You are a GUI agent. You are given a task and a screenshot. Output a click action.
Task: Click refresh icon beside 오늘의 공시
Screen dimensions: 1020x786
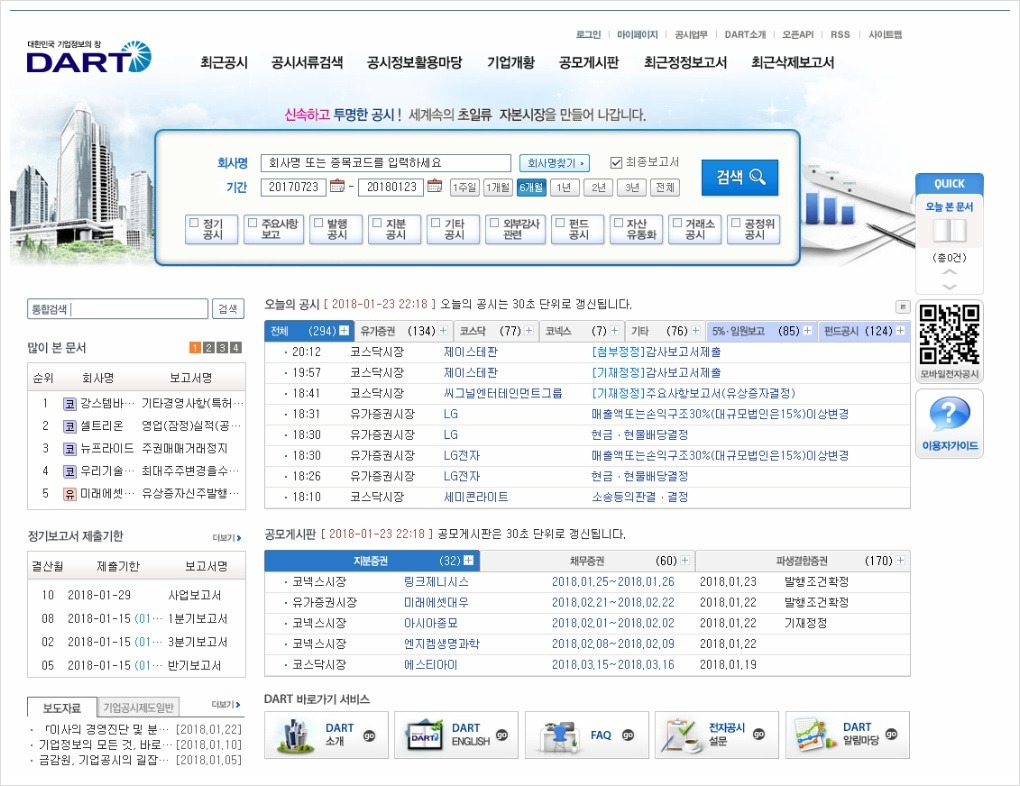pyautogui.click(x=902, y=306)
